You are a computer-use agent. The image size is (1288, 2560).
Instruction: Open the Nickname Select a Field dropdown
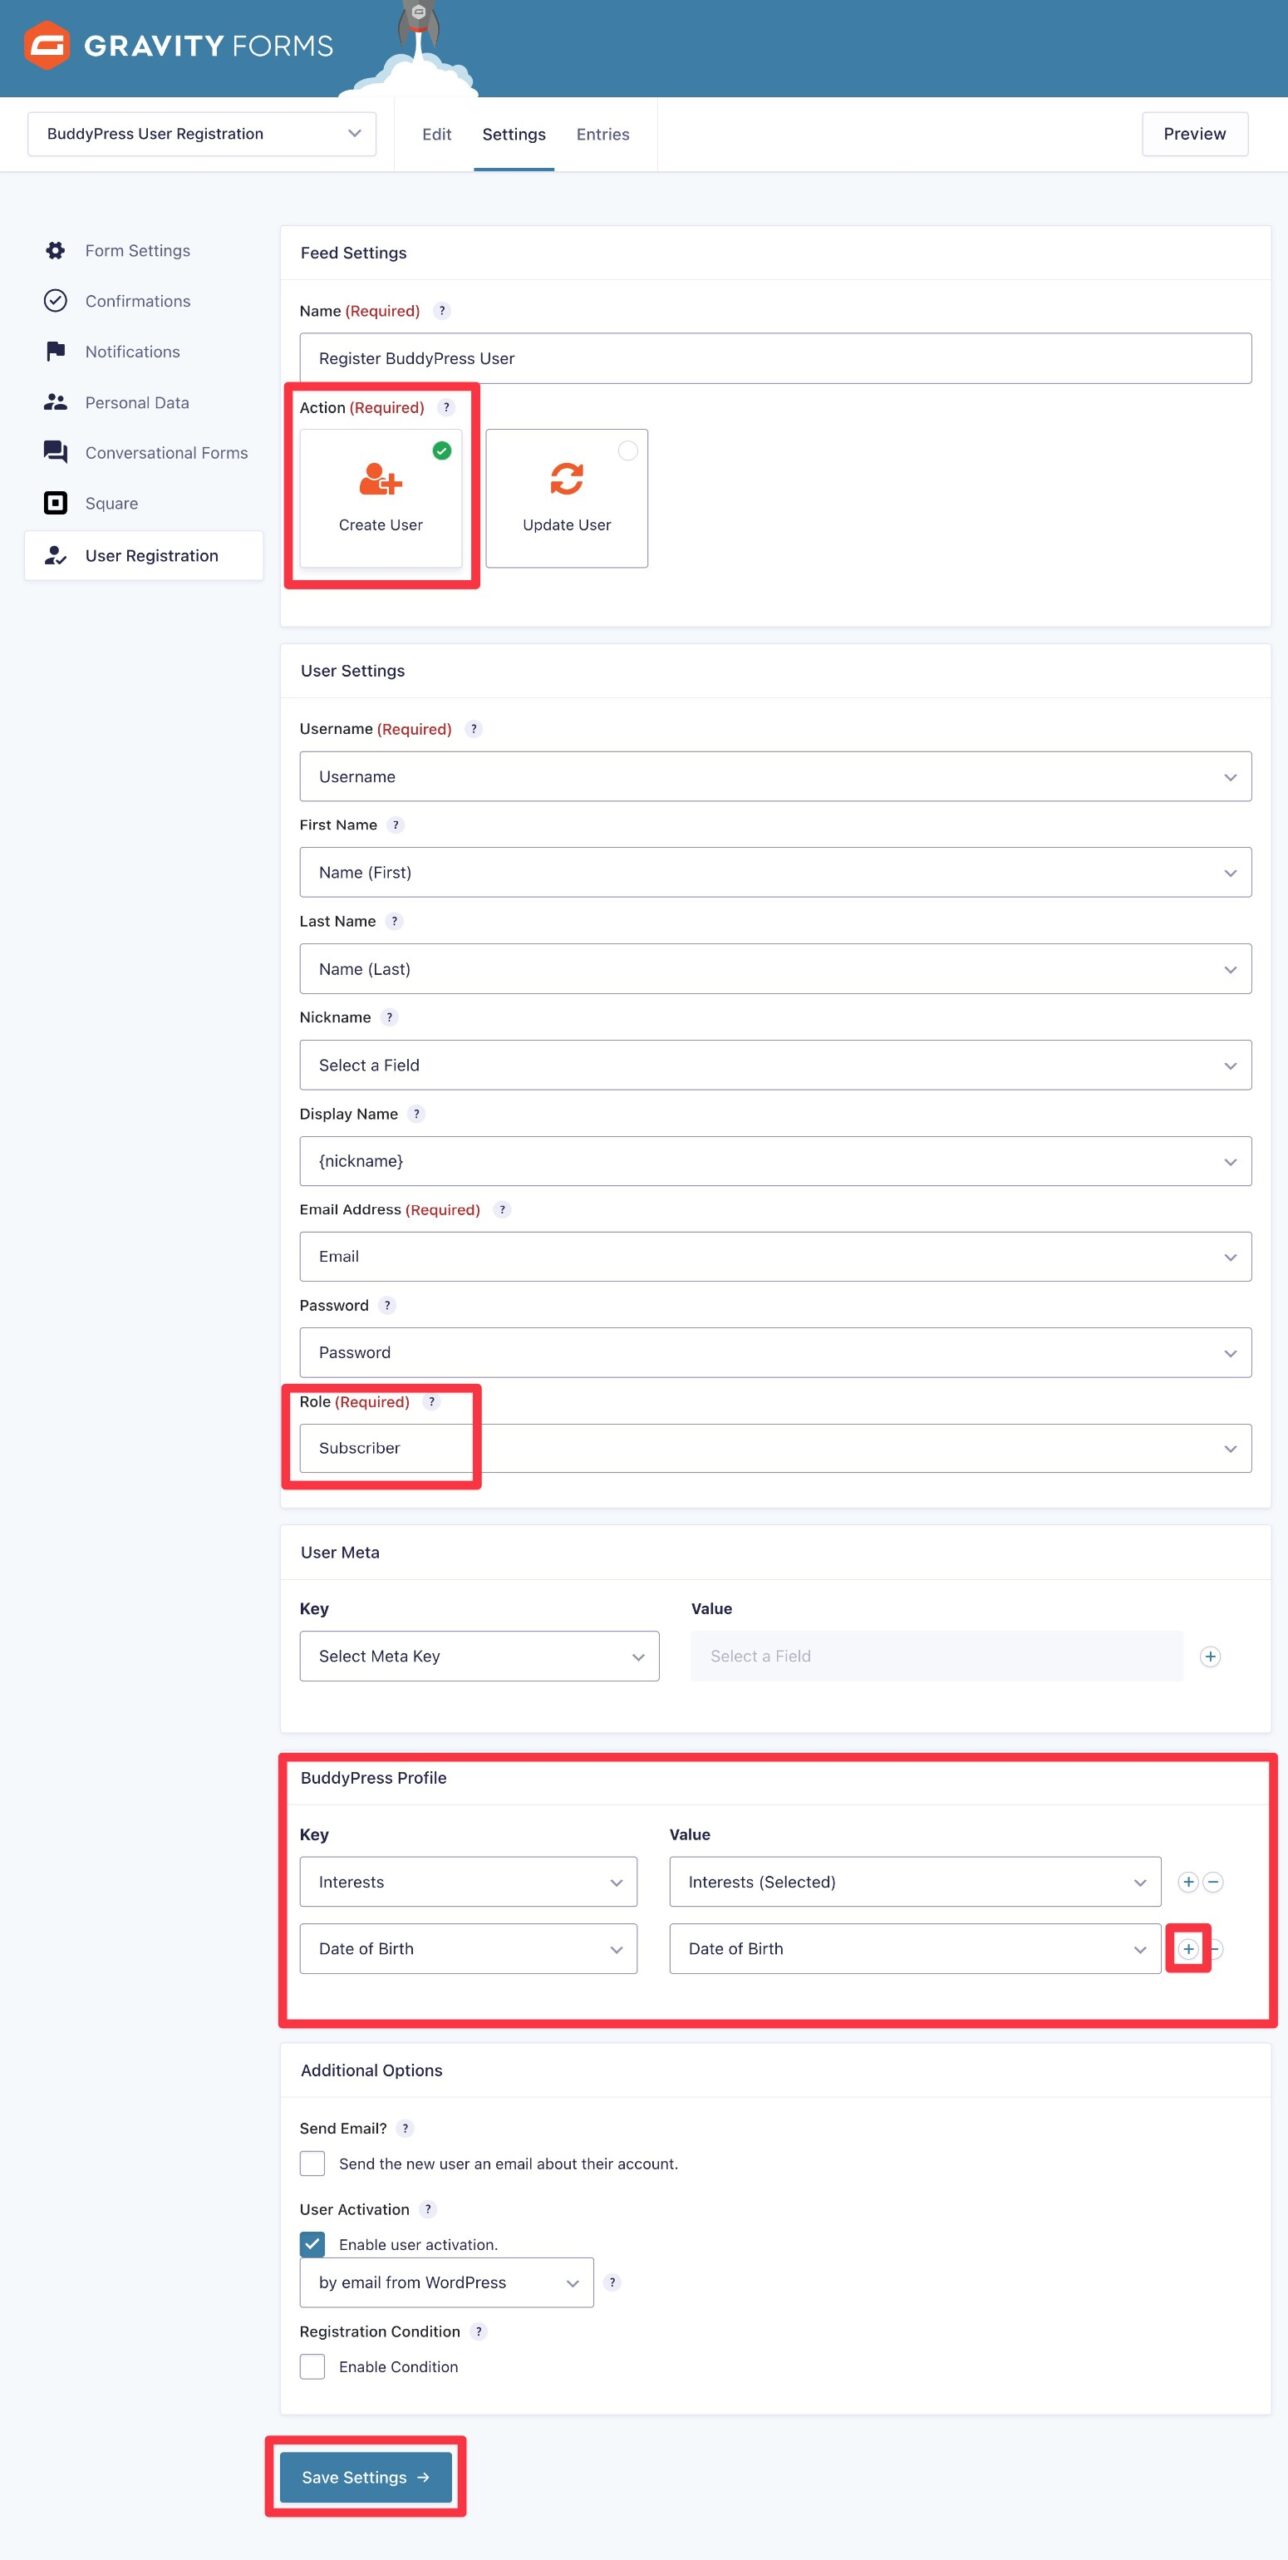tap(776, 1066)
